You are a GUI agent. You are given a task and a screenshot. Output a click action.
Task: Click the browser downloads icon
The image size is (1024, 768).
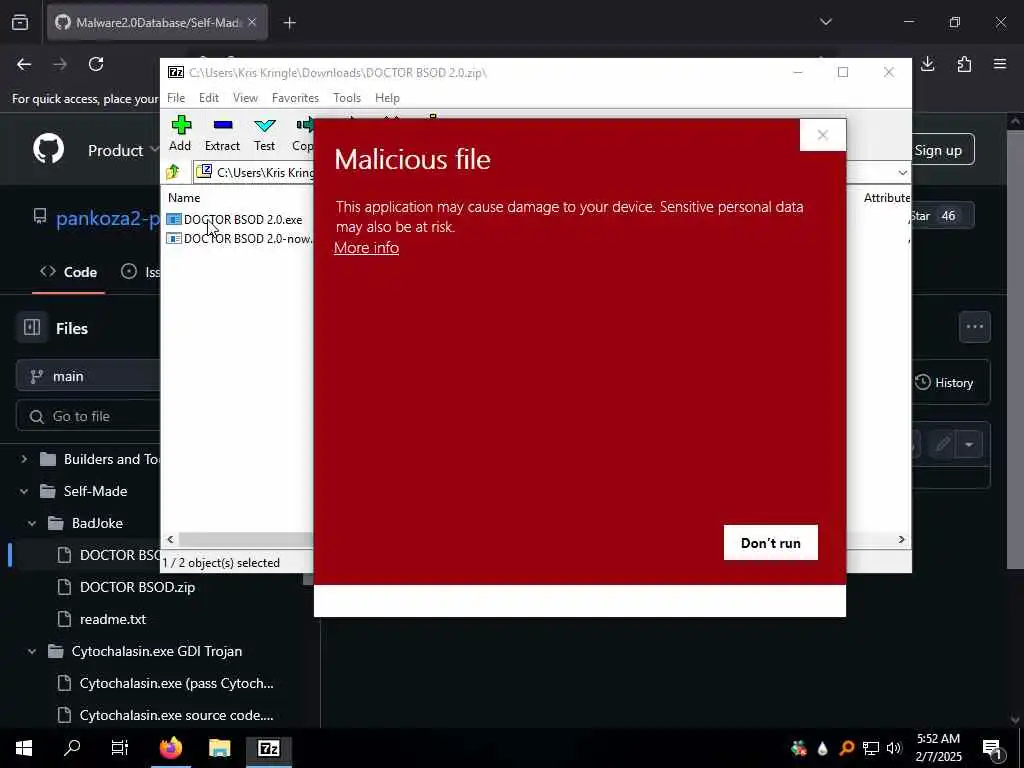927,64
